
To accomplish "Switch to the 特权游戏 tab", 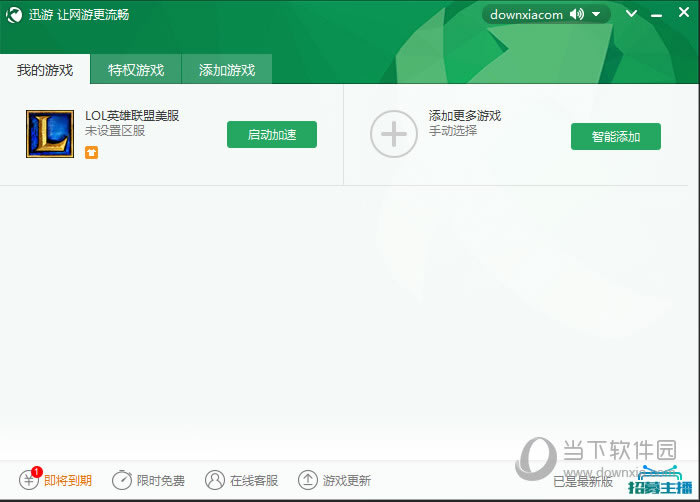I will point(136,70).
